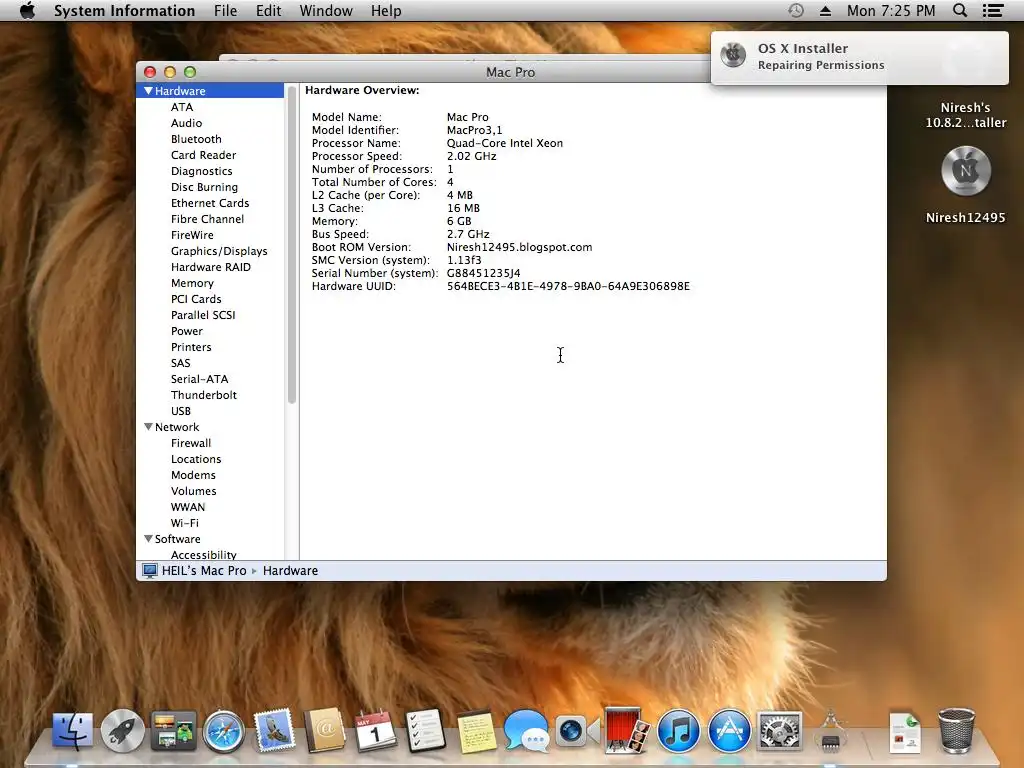The width and height of the screenshot is (1024, 768).
Task: Open Photo Booth in the Dock
Action: 627,730
